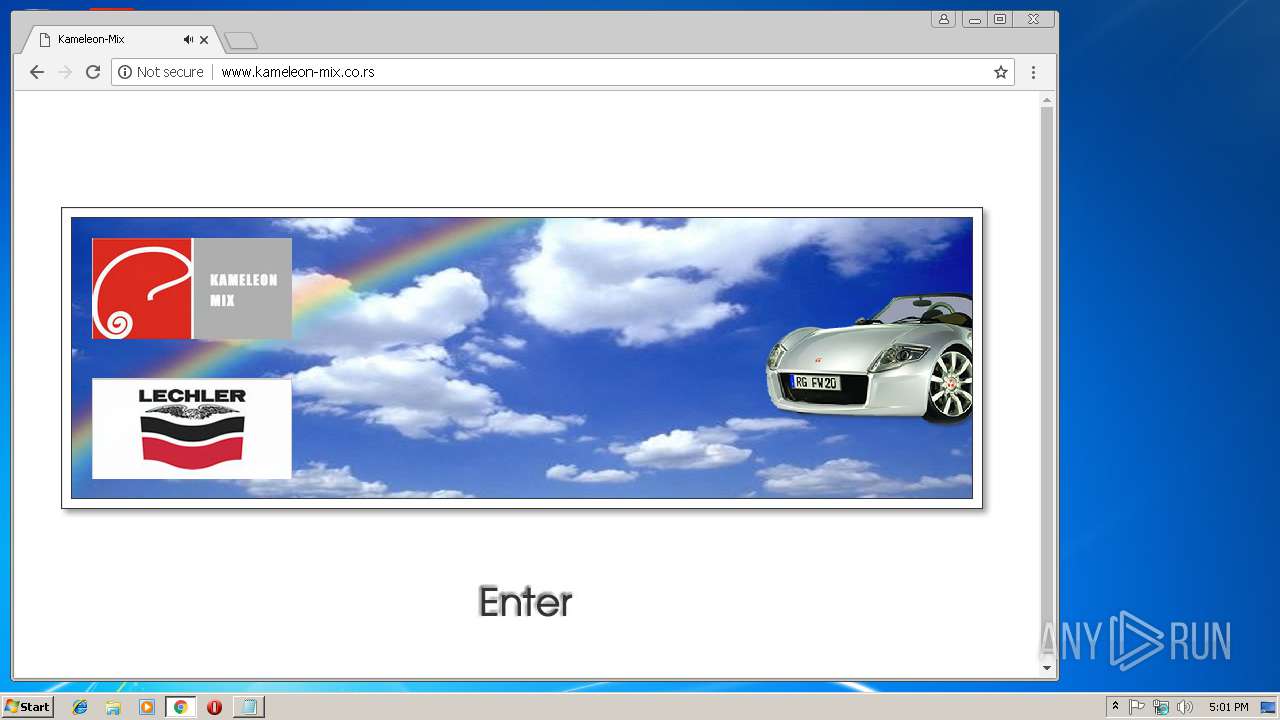Click the Kameleon Mix logo

click(x=192, y=288)
